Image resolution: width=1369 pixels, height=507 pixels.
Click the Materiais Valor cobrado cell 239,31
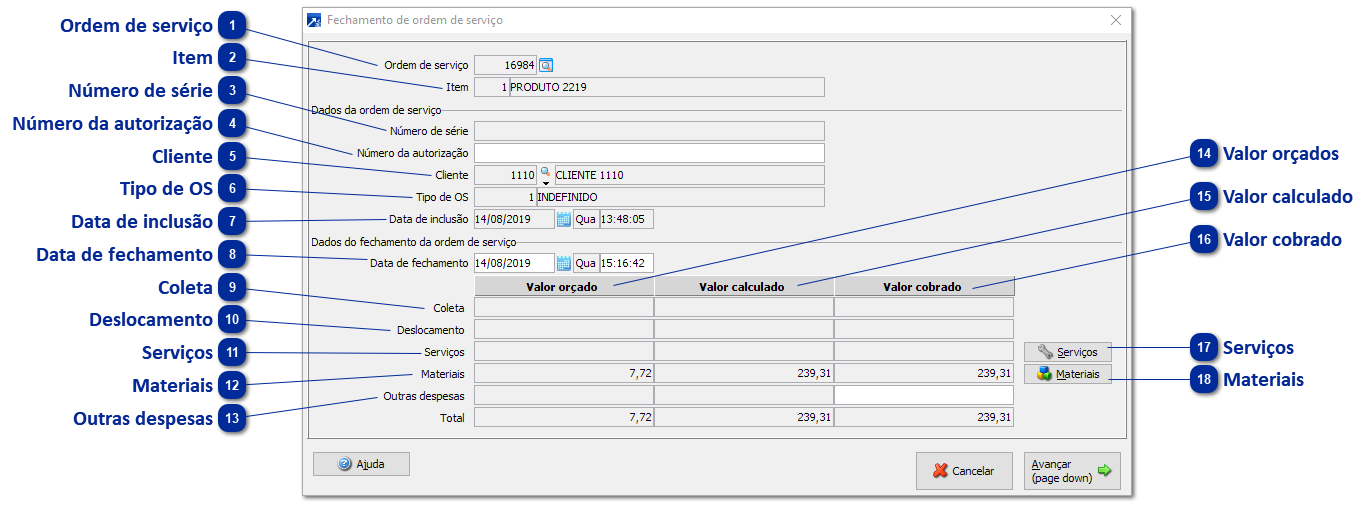(x=924, y=374)
